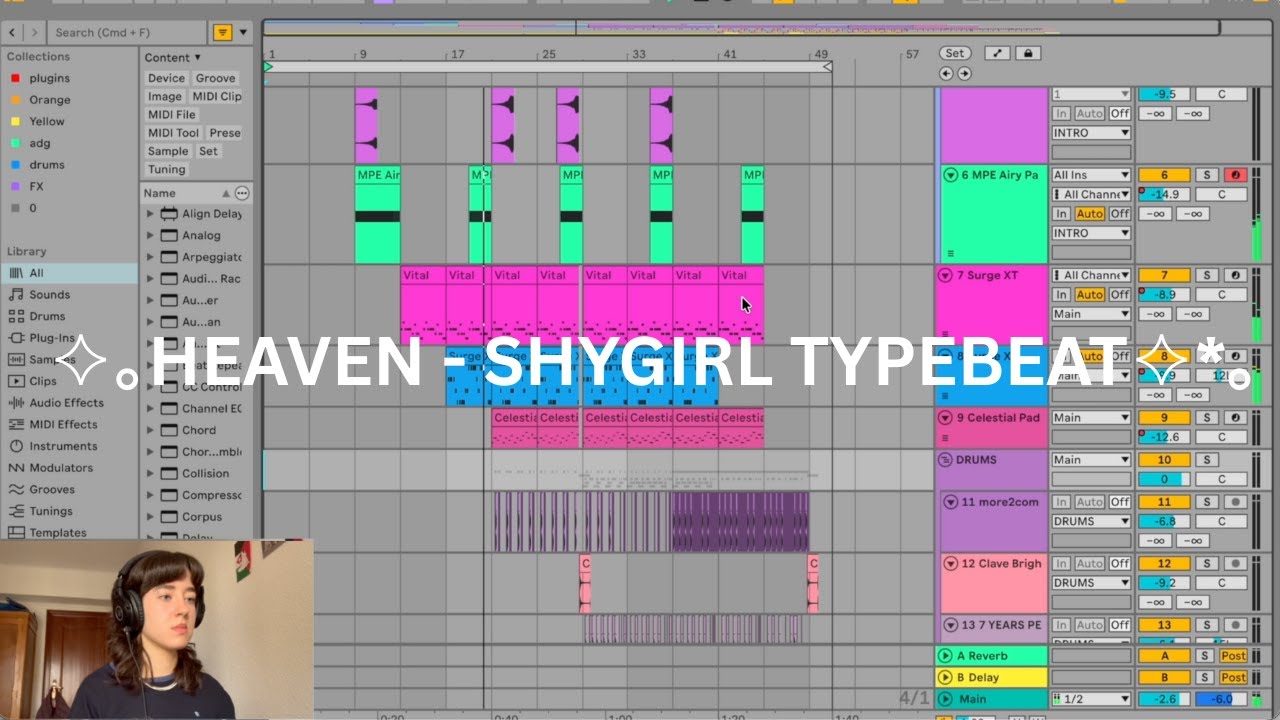Select the Orange collection
The image size is (1280, 720).
click(49, 100)
